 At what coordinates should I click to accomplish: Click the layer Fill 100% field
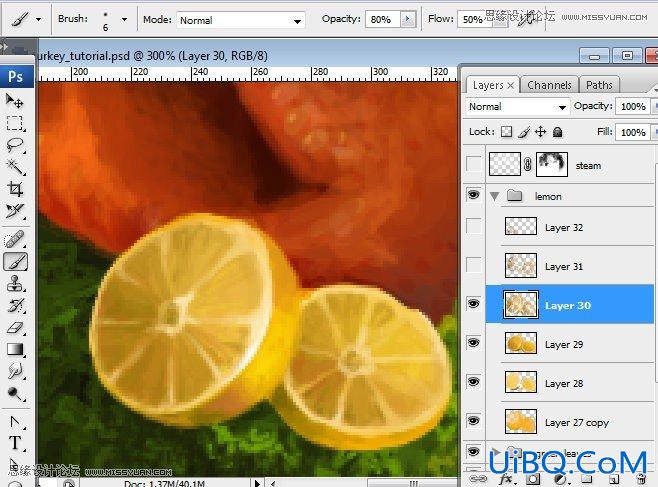pyautogui.click(x=633, y=132)
